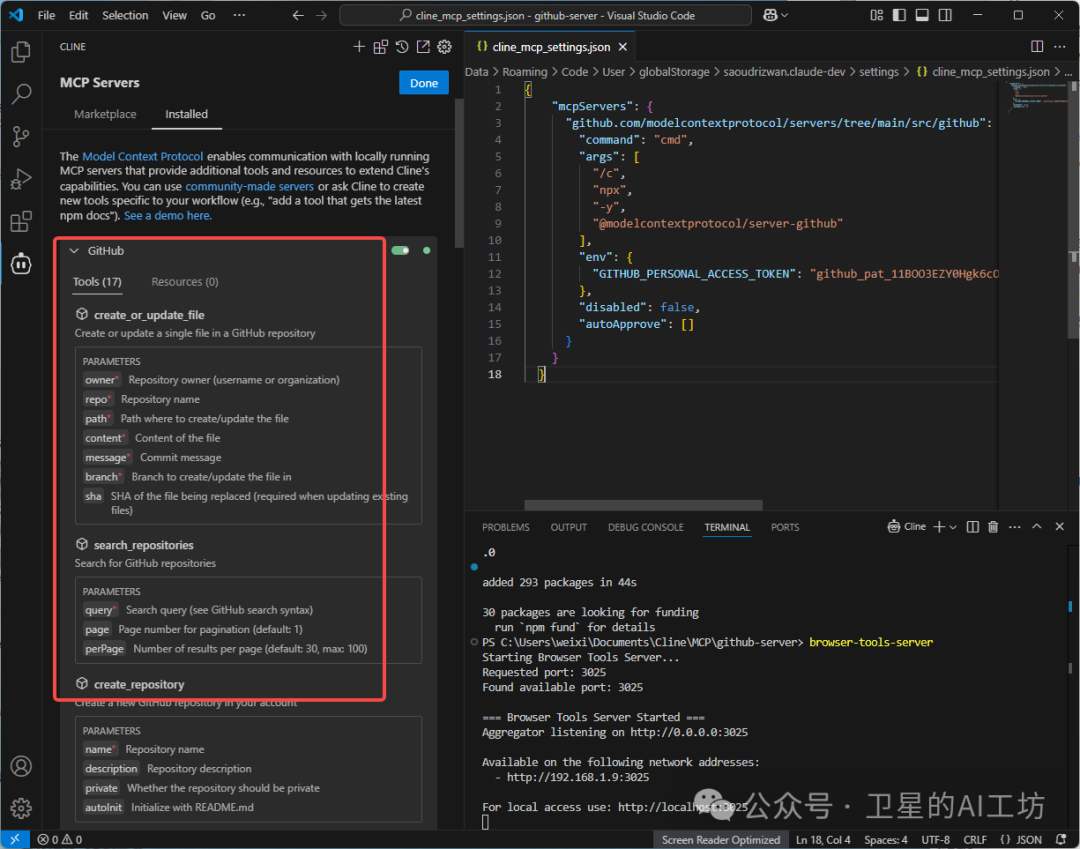Open the Copilot icon in title bar
The image size is (1080, 849).
pos(770,15)
